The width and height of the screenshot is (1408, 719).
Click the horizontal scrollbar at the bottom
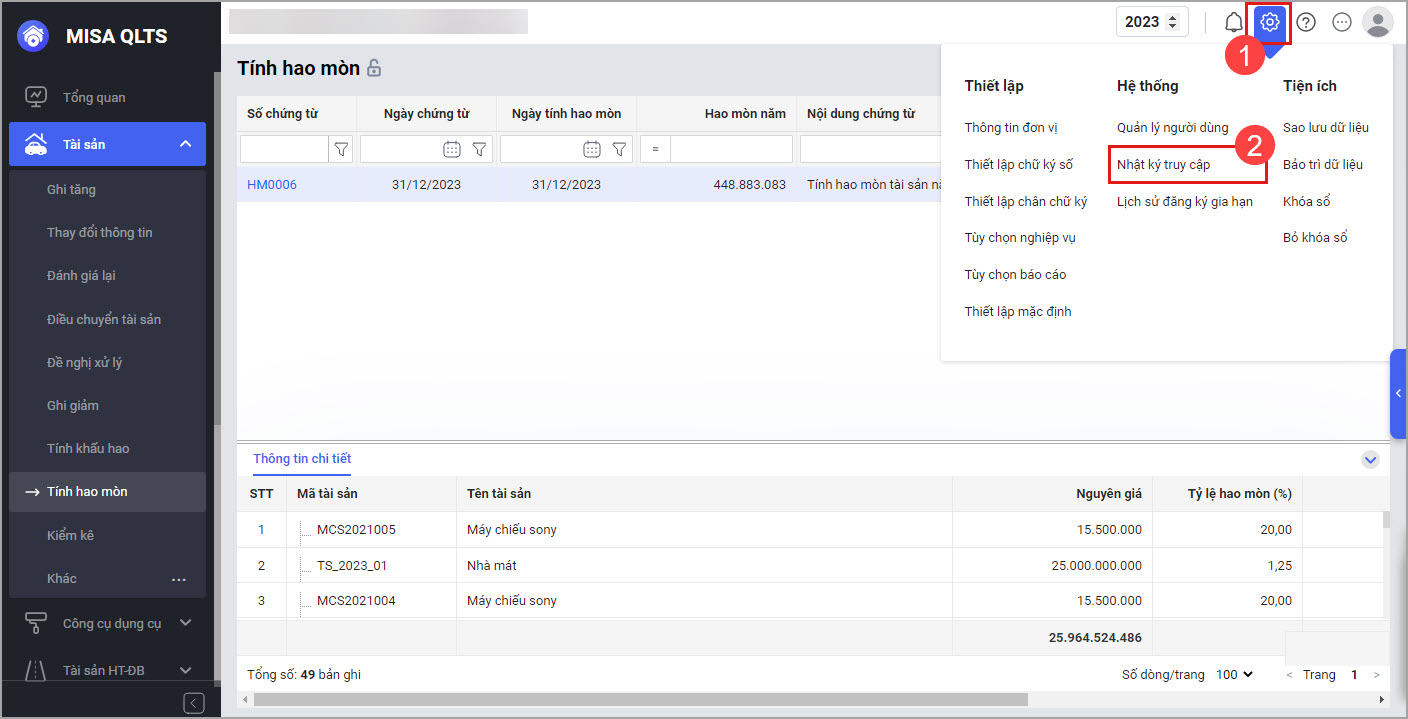click(640, 700)
